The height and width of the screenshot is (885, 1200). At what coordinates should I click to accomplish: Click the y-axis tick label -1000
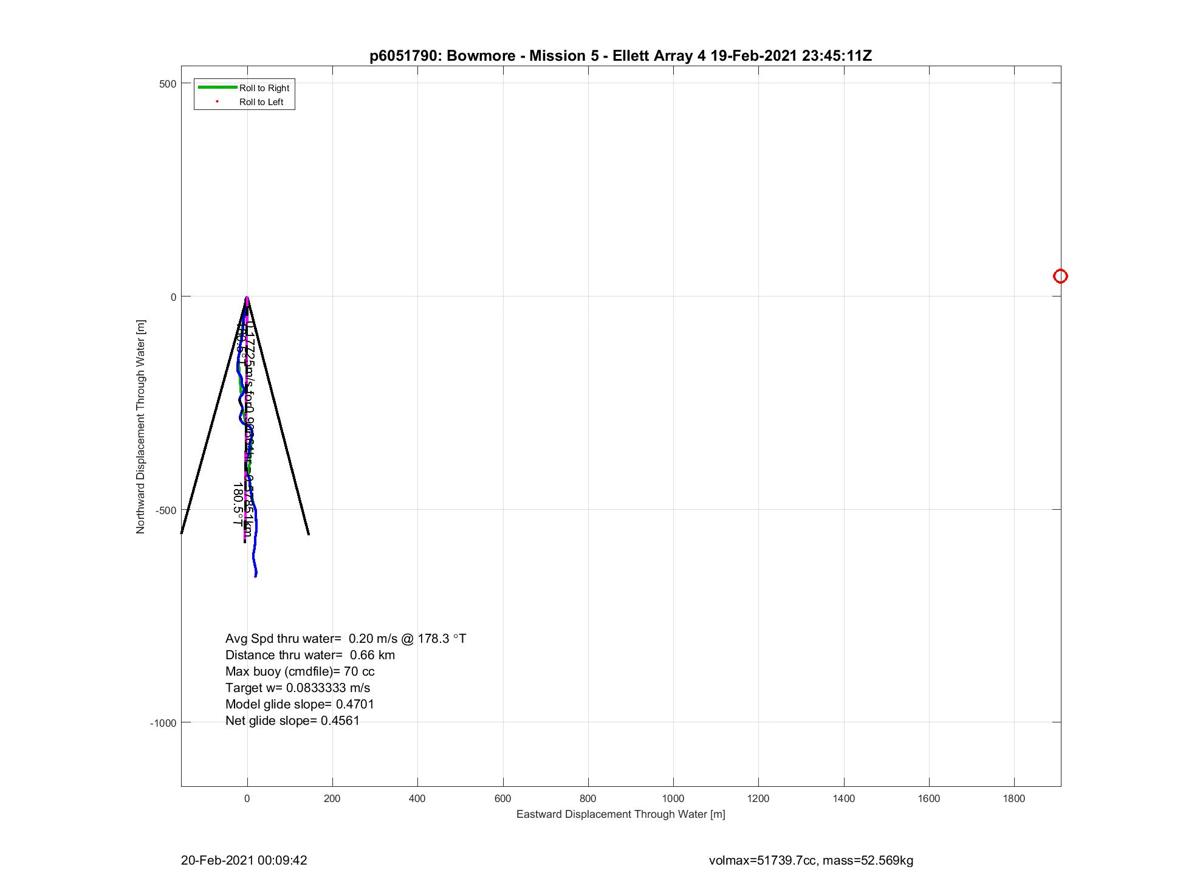(x=162, y=723)
